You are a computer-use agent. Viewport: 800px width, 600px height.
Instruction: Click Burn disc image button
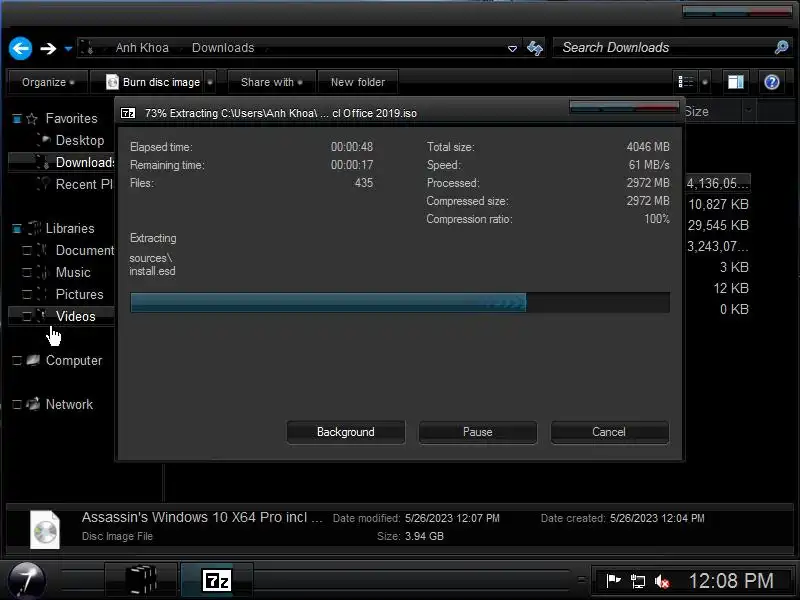[153, 82]
